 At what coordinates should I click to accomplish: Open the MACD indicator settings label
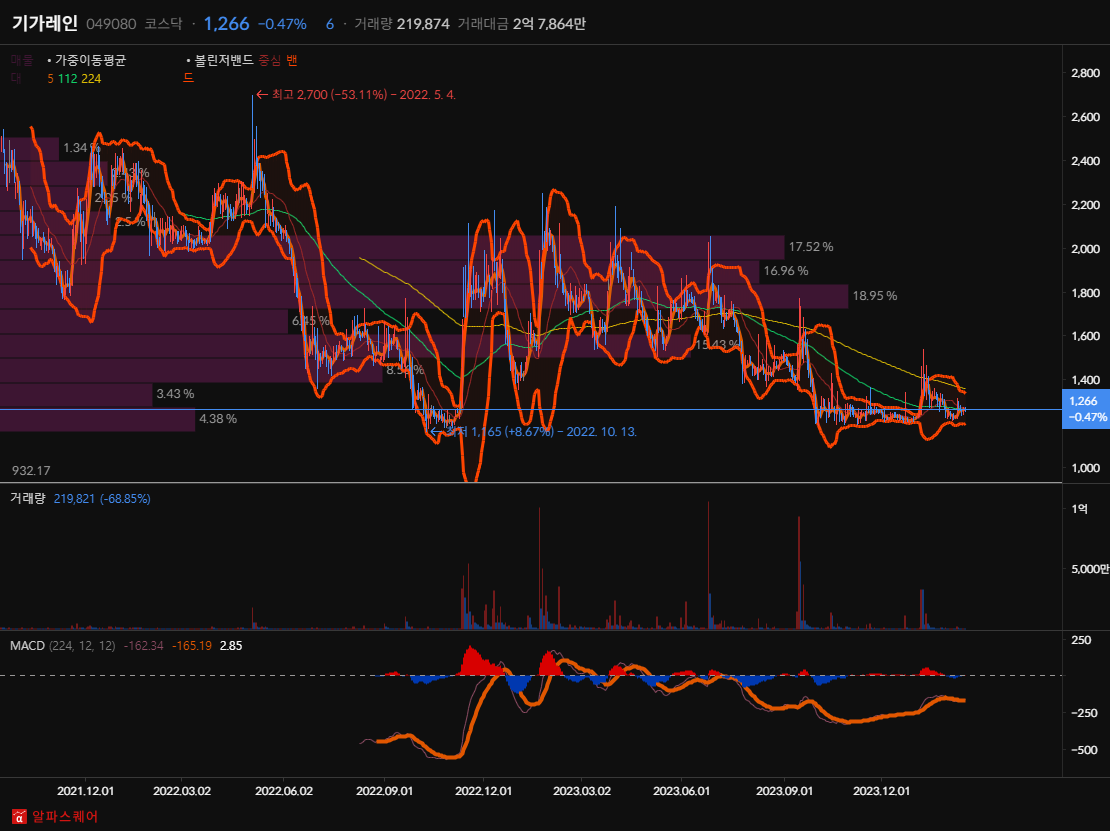27,646
